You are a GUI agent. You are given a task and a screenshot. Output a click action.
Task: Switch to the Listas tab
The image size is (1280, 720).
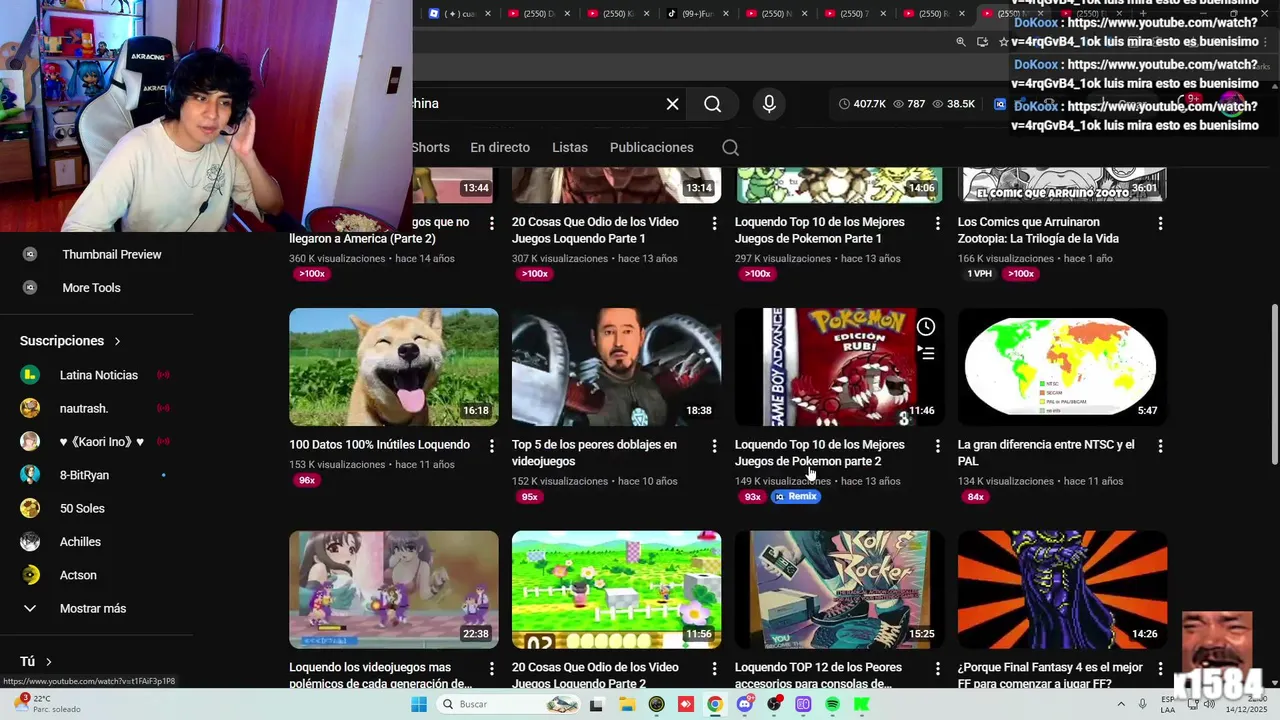coord(570,147)
